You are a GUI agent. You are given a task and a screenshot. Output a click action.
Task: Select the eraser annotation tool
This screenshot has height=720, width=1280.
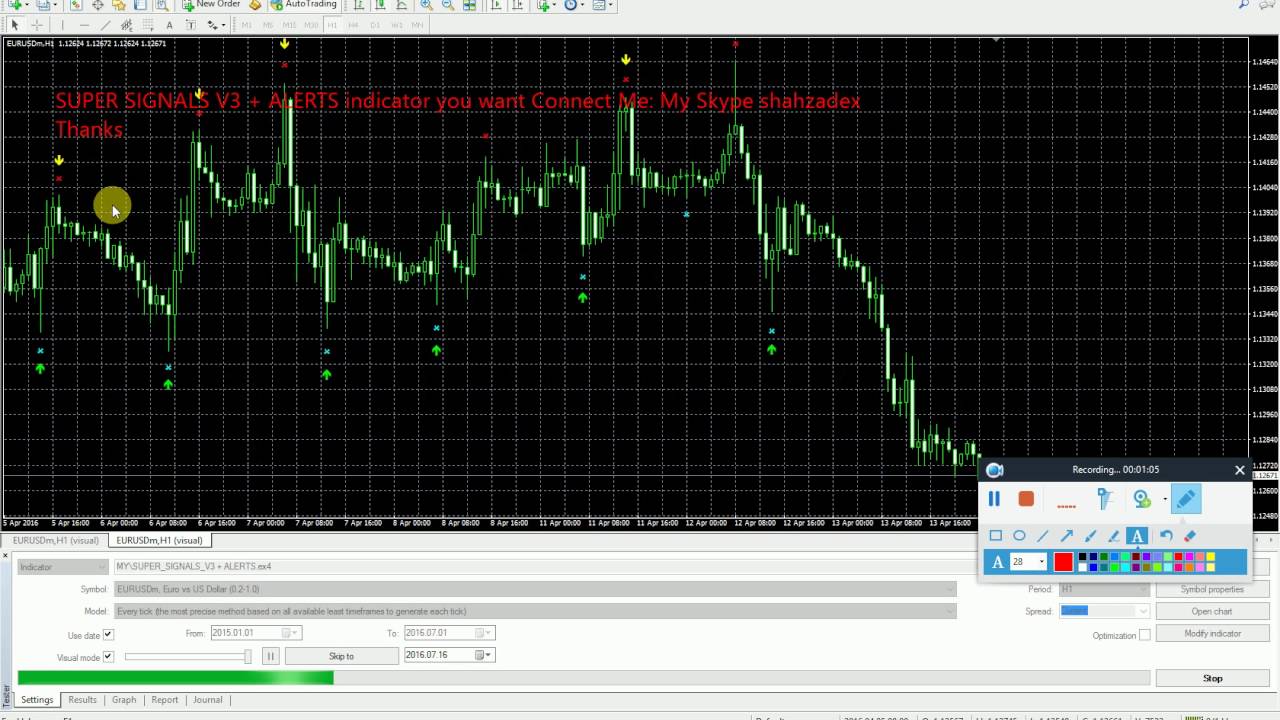click(1190, 536)
